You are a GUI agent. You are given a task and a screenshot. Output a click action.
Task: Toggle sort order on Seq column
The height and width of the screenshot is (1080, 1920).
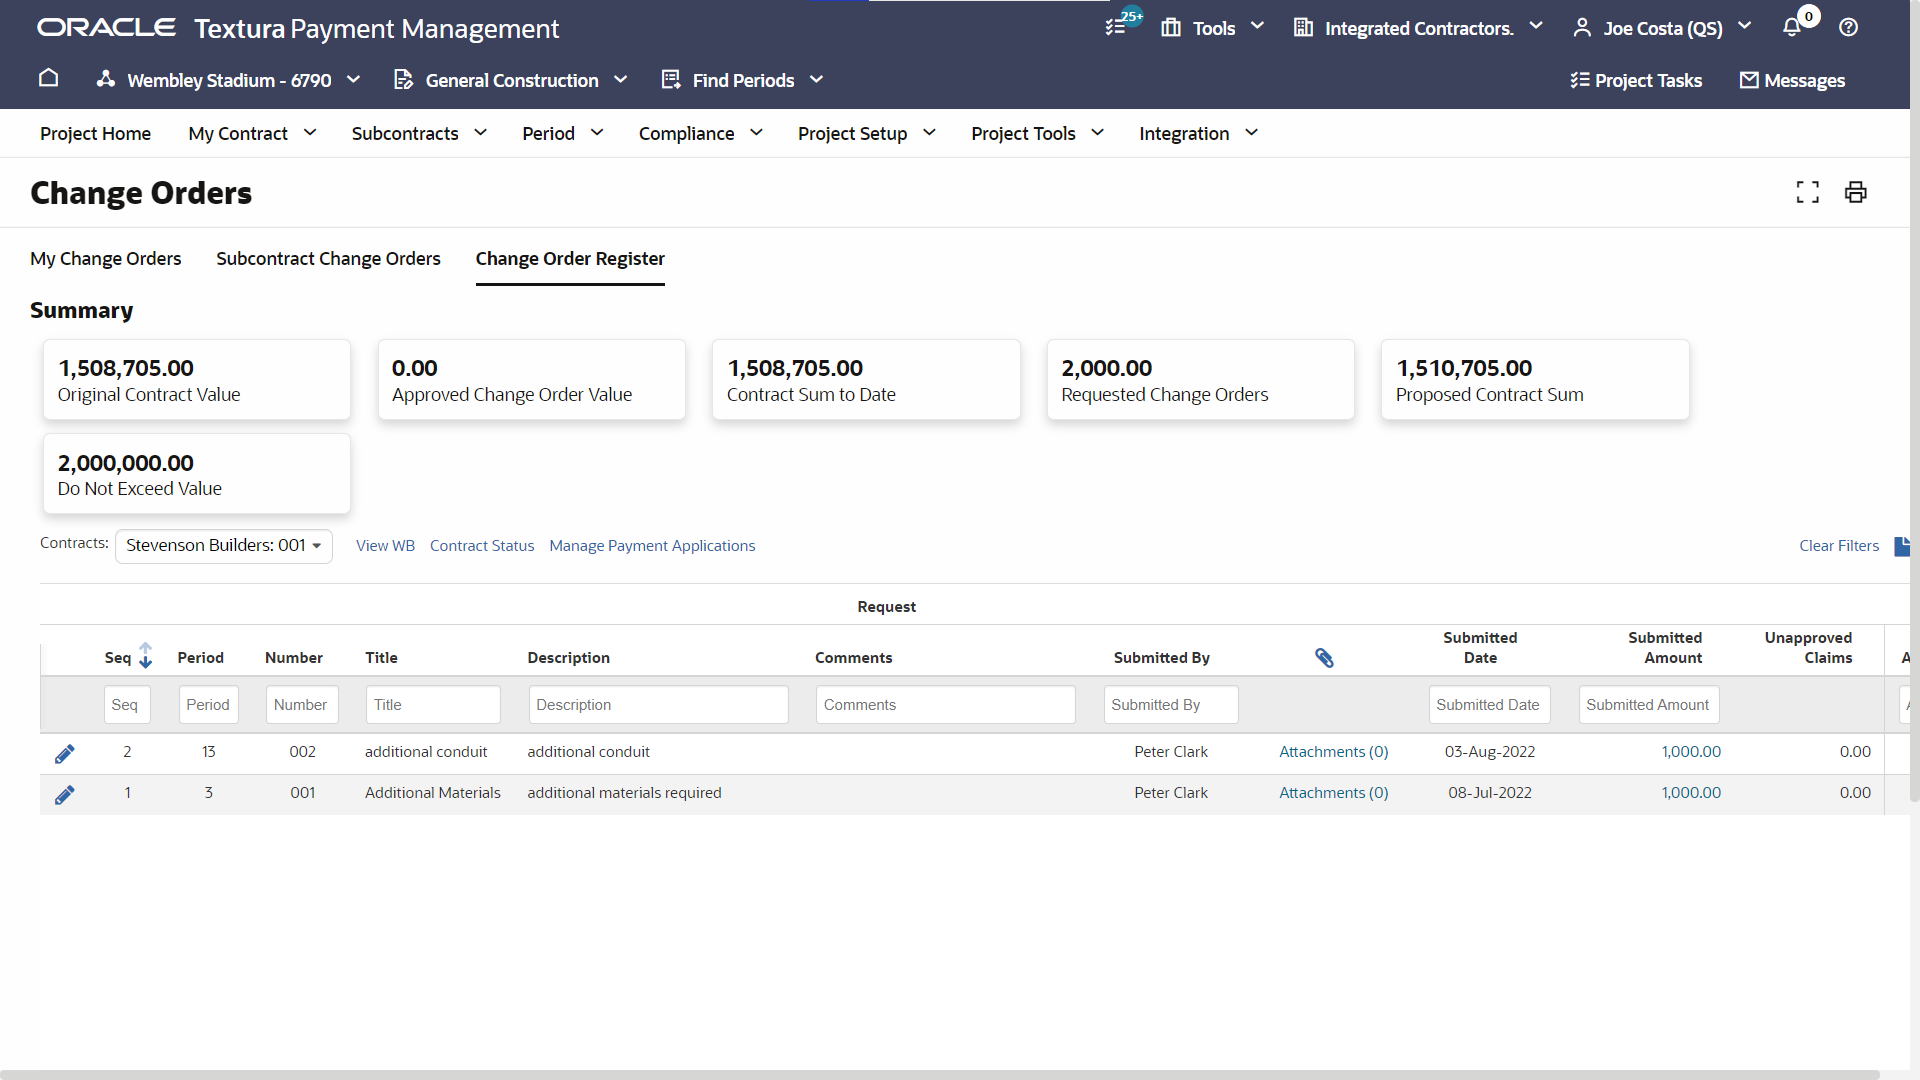146,656
